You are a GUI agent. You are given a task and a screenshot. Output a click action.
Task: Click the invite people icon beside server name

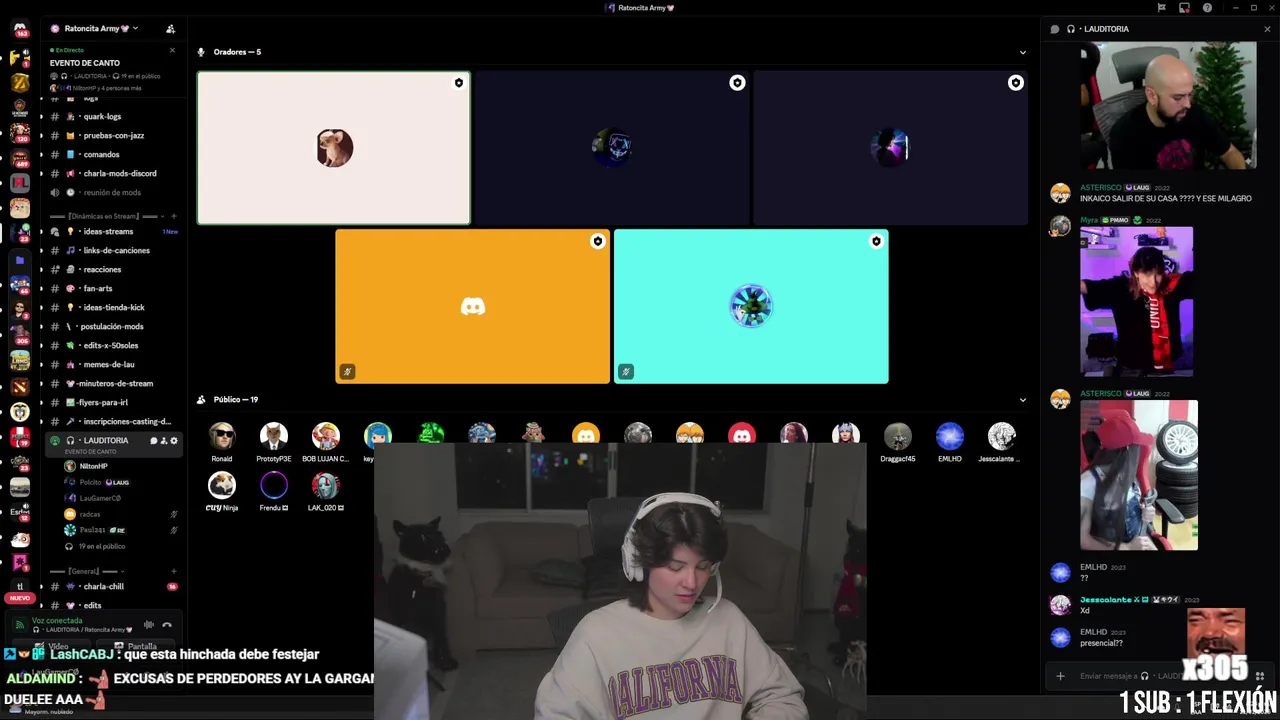170,29
